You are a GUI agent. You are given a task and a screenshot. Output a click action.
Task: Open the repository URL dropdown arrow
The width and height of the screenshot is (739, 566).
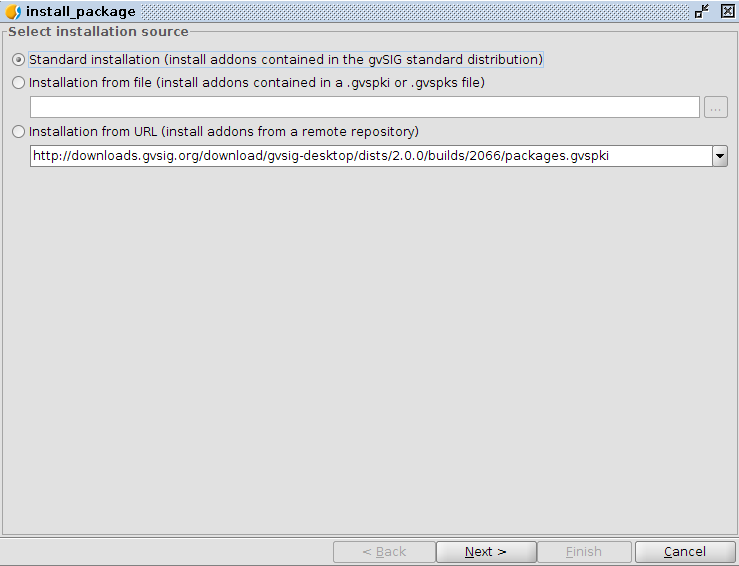click(x=719, y=156)
